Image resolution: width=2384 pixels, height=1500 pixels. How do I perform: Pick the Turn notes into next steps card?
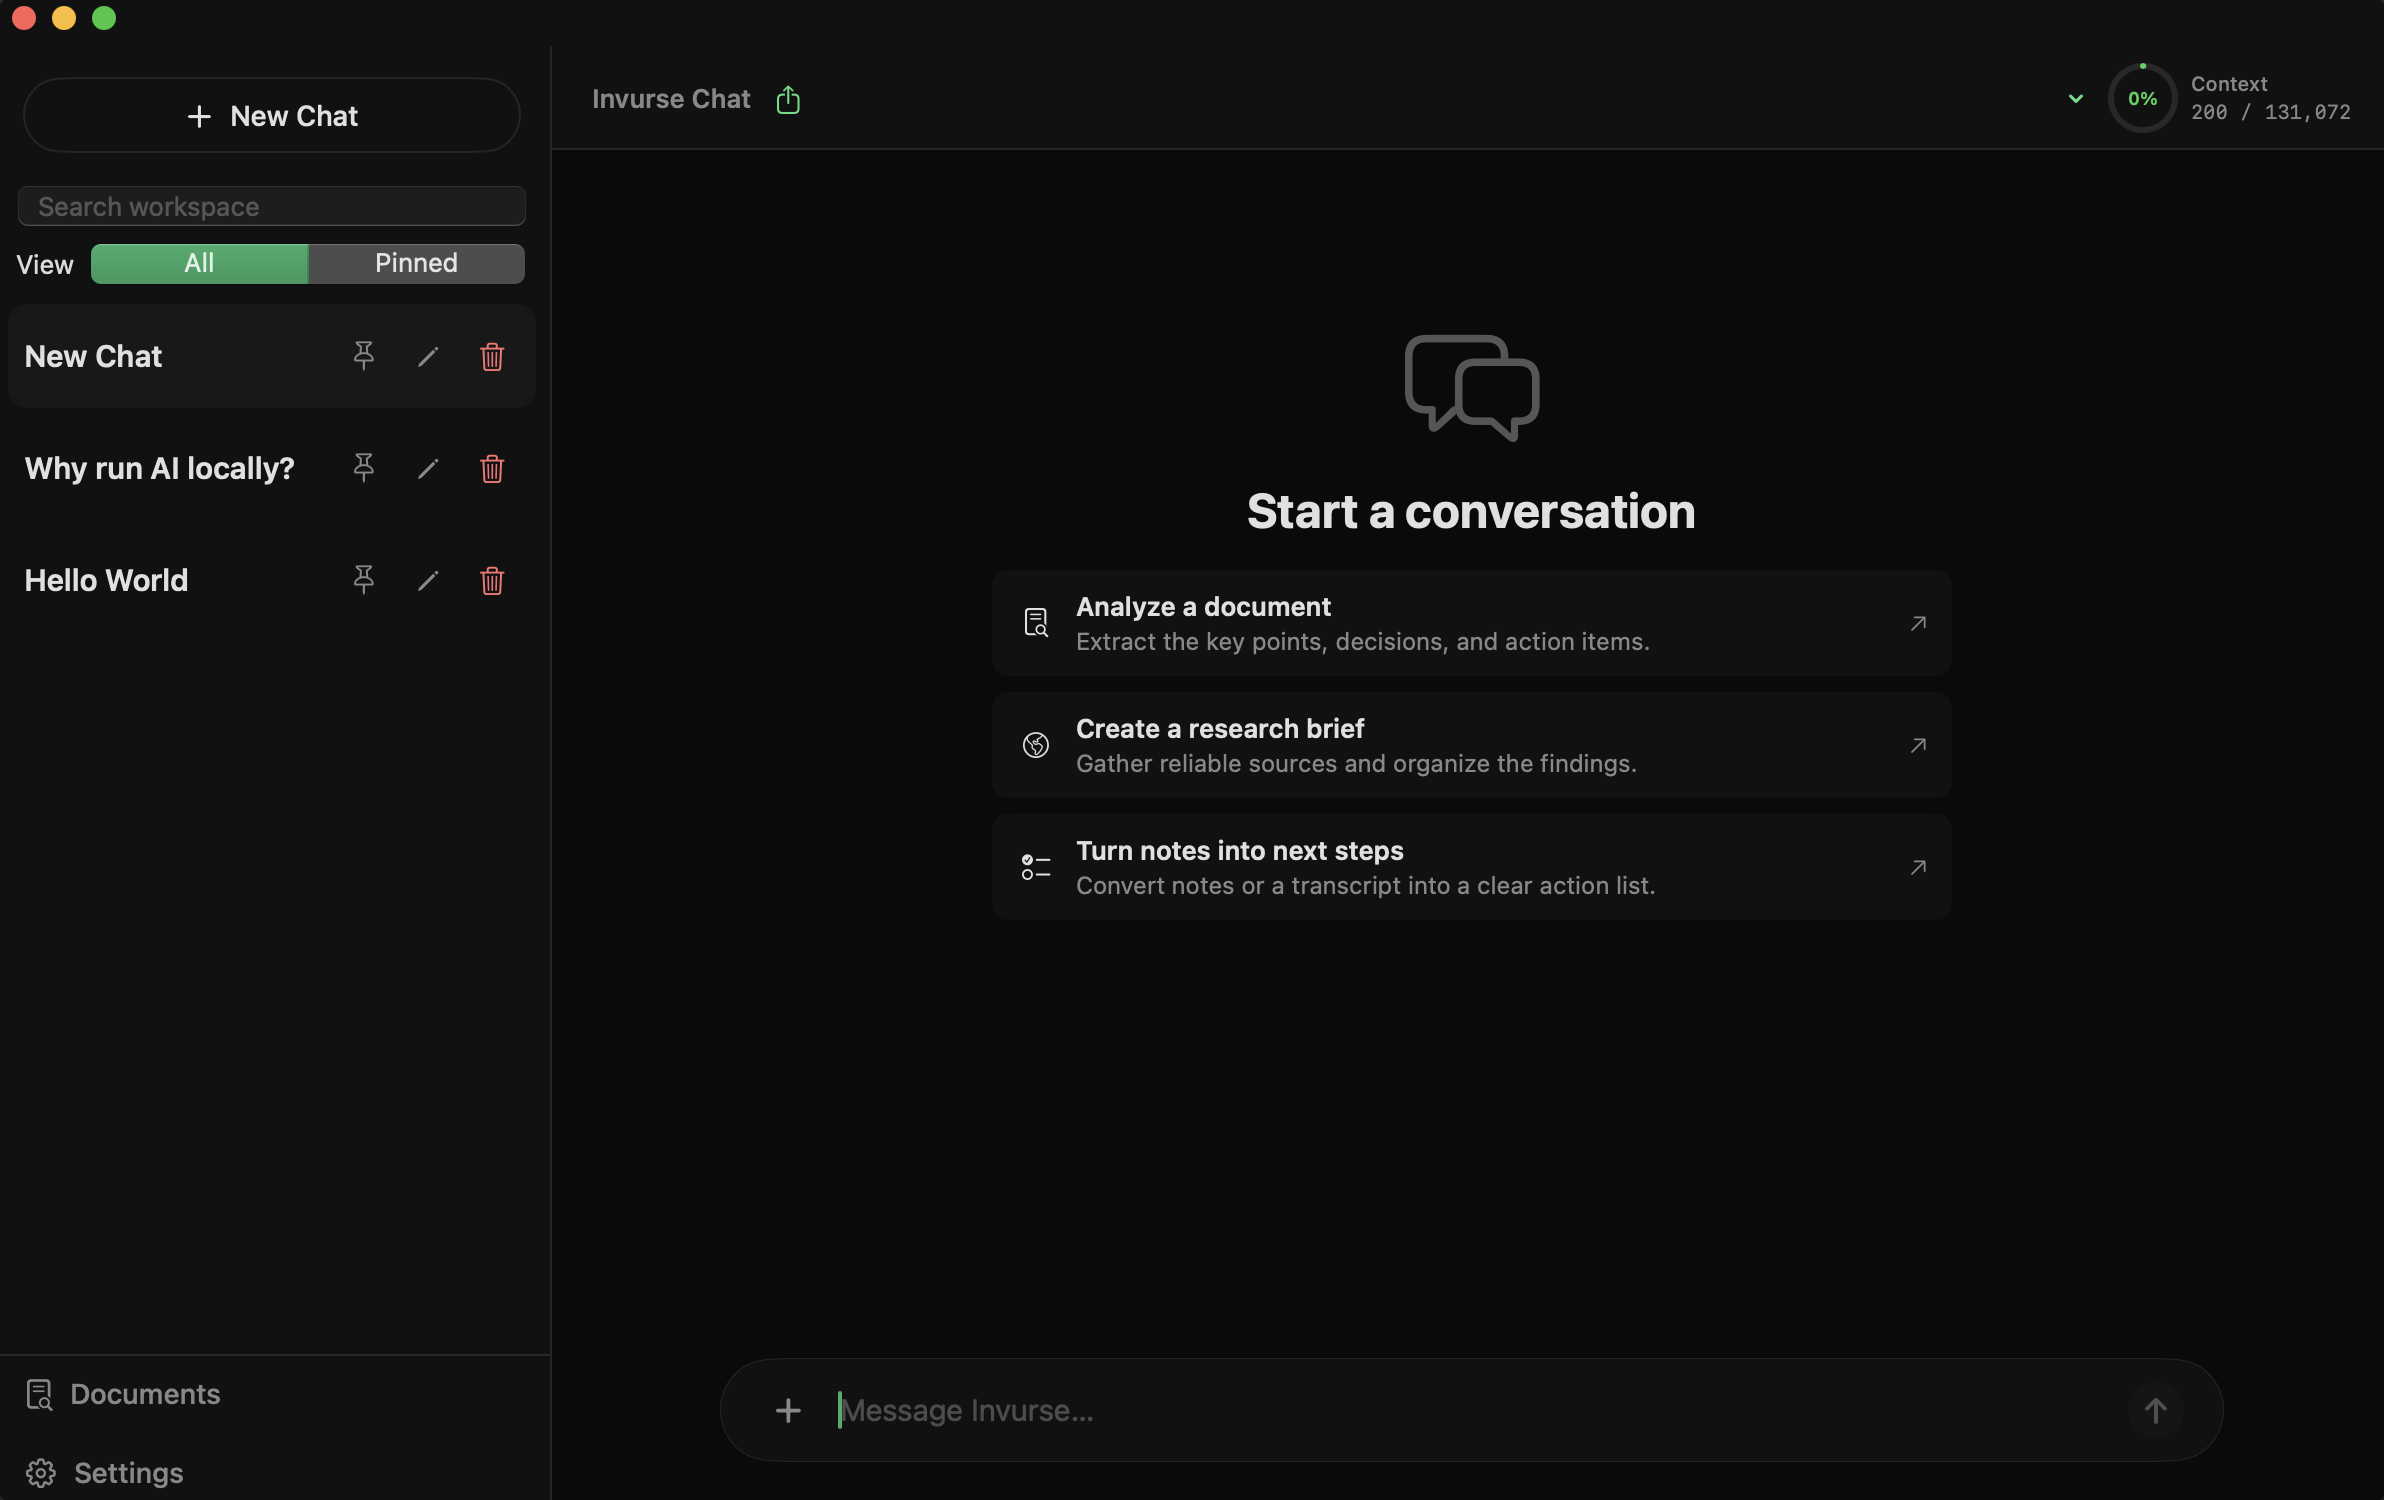[1471, 867]
